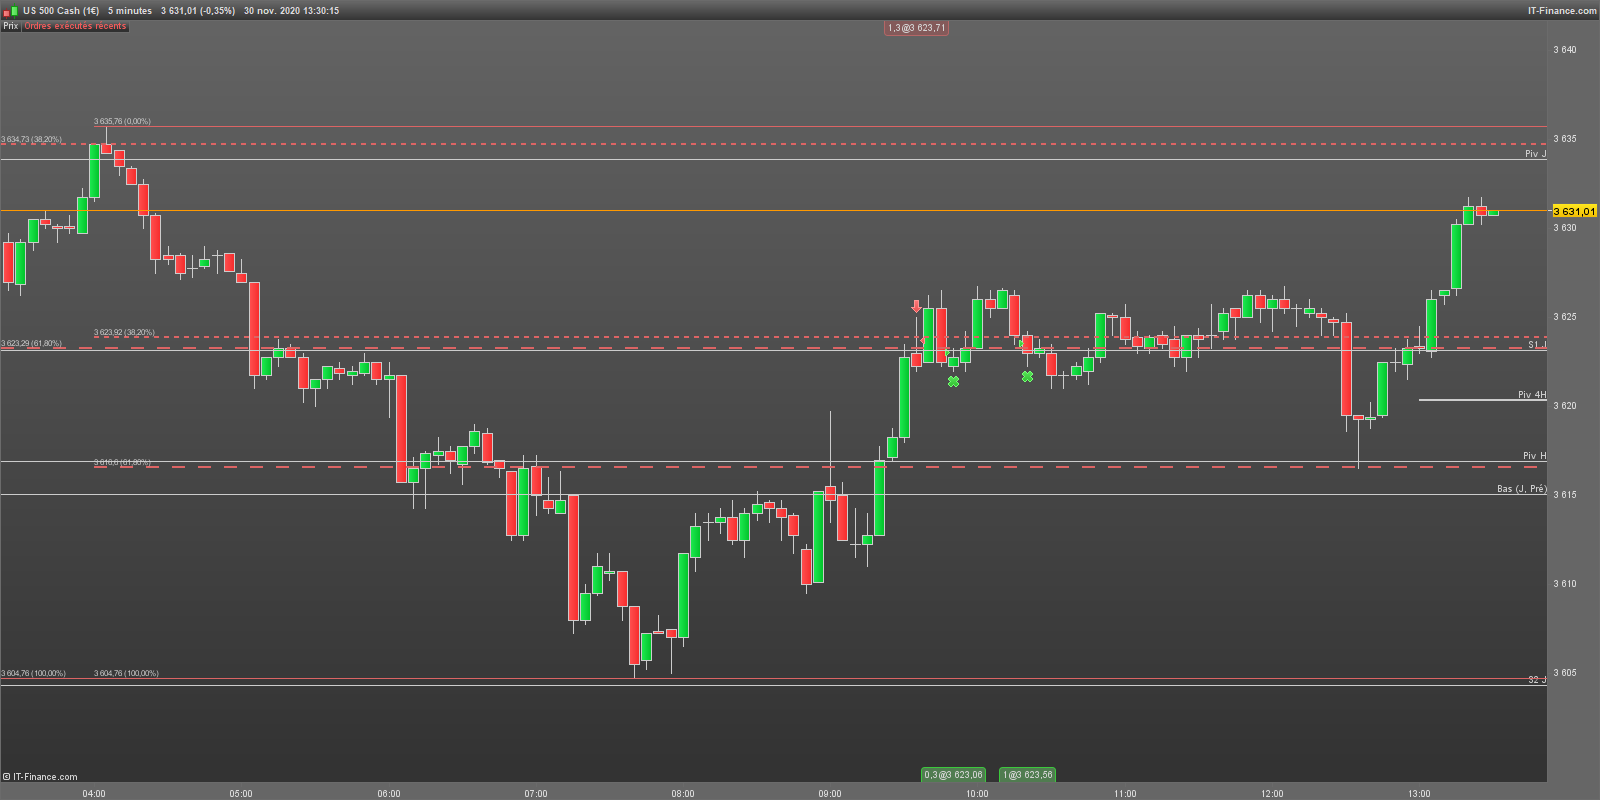Click 3 625 on the price scale
This screenshot has height=800, width=1600.
pyautogui.click(x=1565, y=317)
